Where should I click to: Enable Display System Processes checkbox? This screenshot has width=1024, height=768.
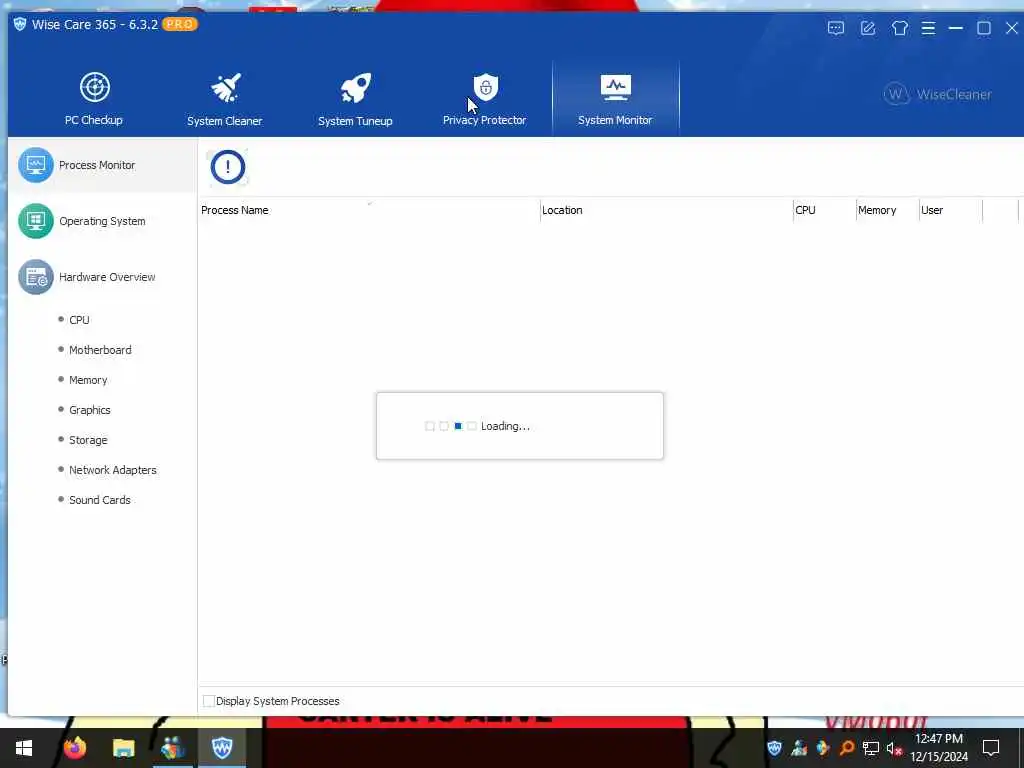[x=209, y=701]
